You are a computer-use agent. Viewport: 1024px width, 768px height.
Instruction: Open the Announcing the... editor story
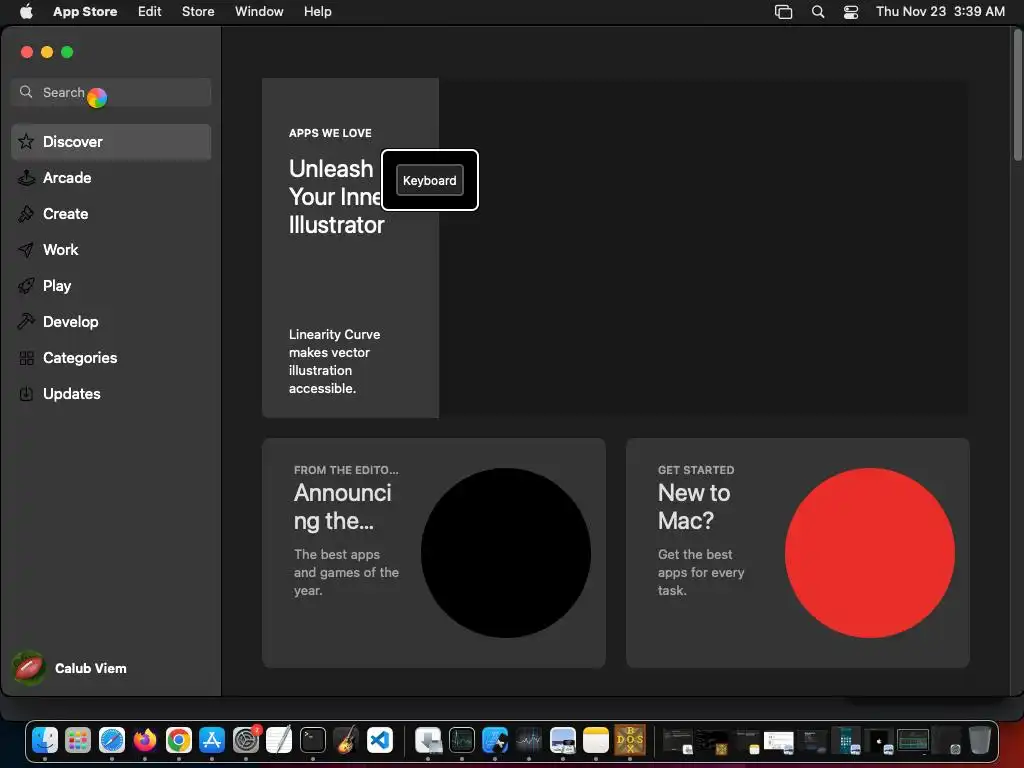click(434, 552)
